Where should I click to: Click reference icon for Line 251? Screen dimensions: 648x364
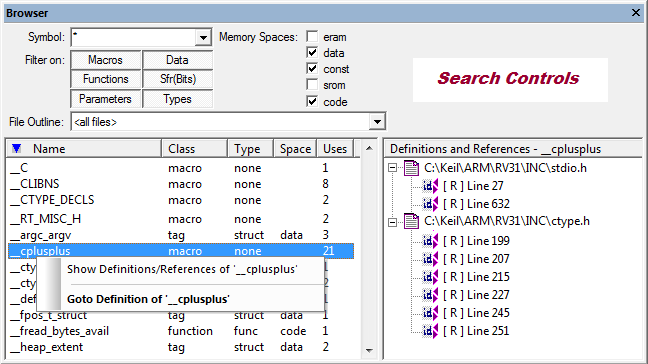coord(430,331)
